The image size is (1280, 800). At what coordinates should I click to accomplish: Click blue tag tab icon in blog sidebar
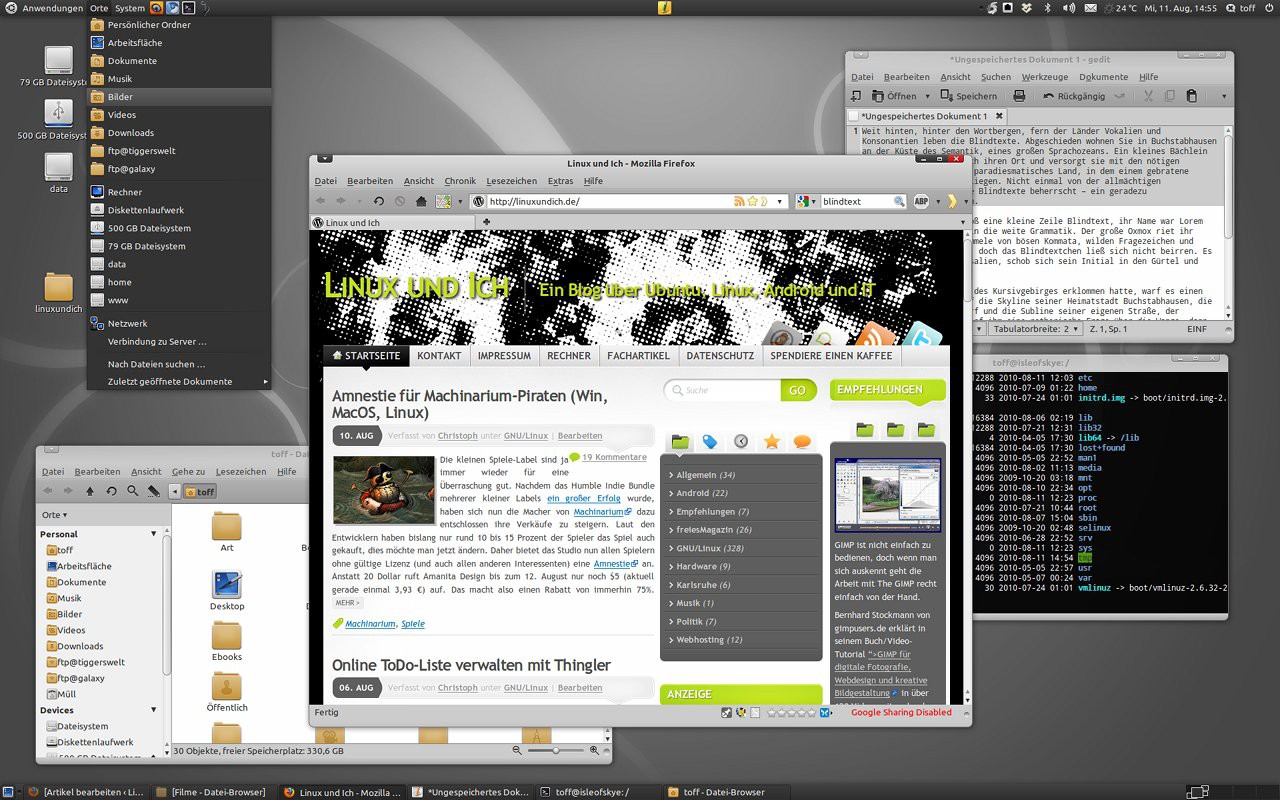click(710, 441)
